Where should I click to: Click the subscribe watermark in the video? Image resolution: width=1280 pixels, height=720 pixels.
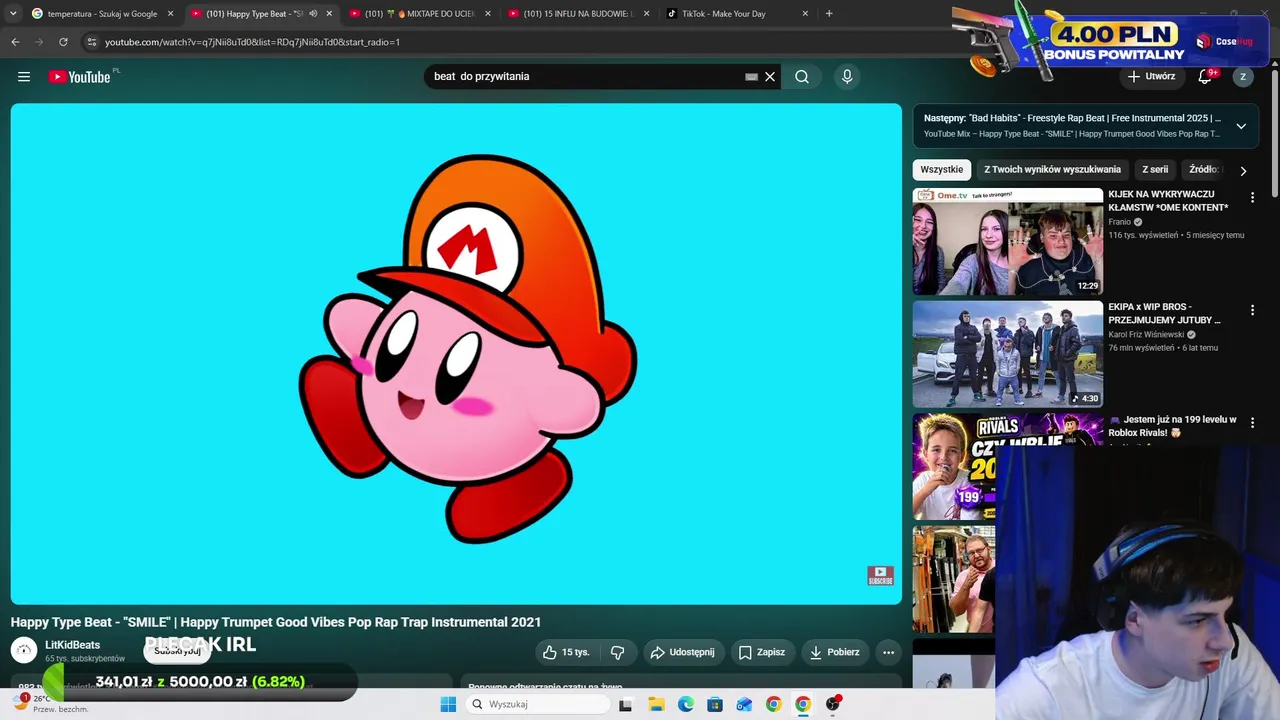[880, 576]
